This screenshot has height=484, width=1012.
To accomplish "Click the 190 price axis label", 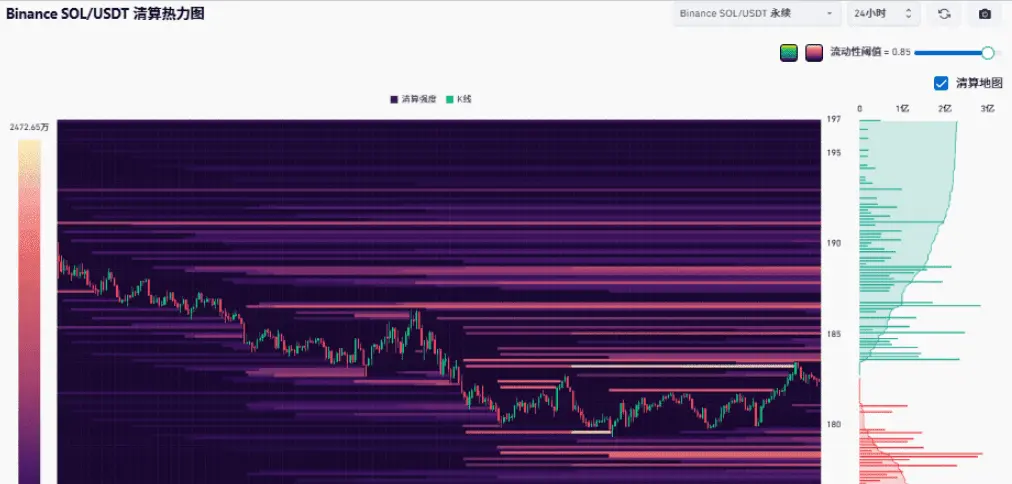I will 833,243.
